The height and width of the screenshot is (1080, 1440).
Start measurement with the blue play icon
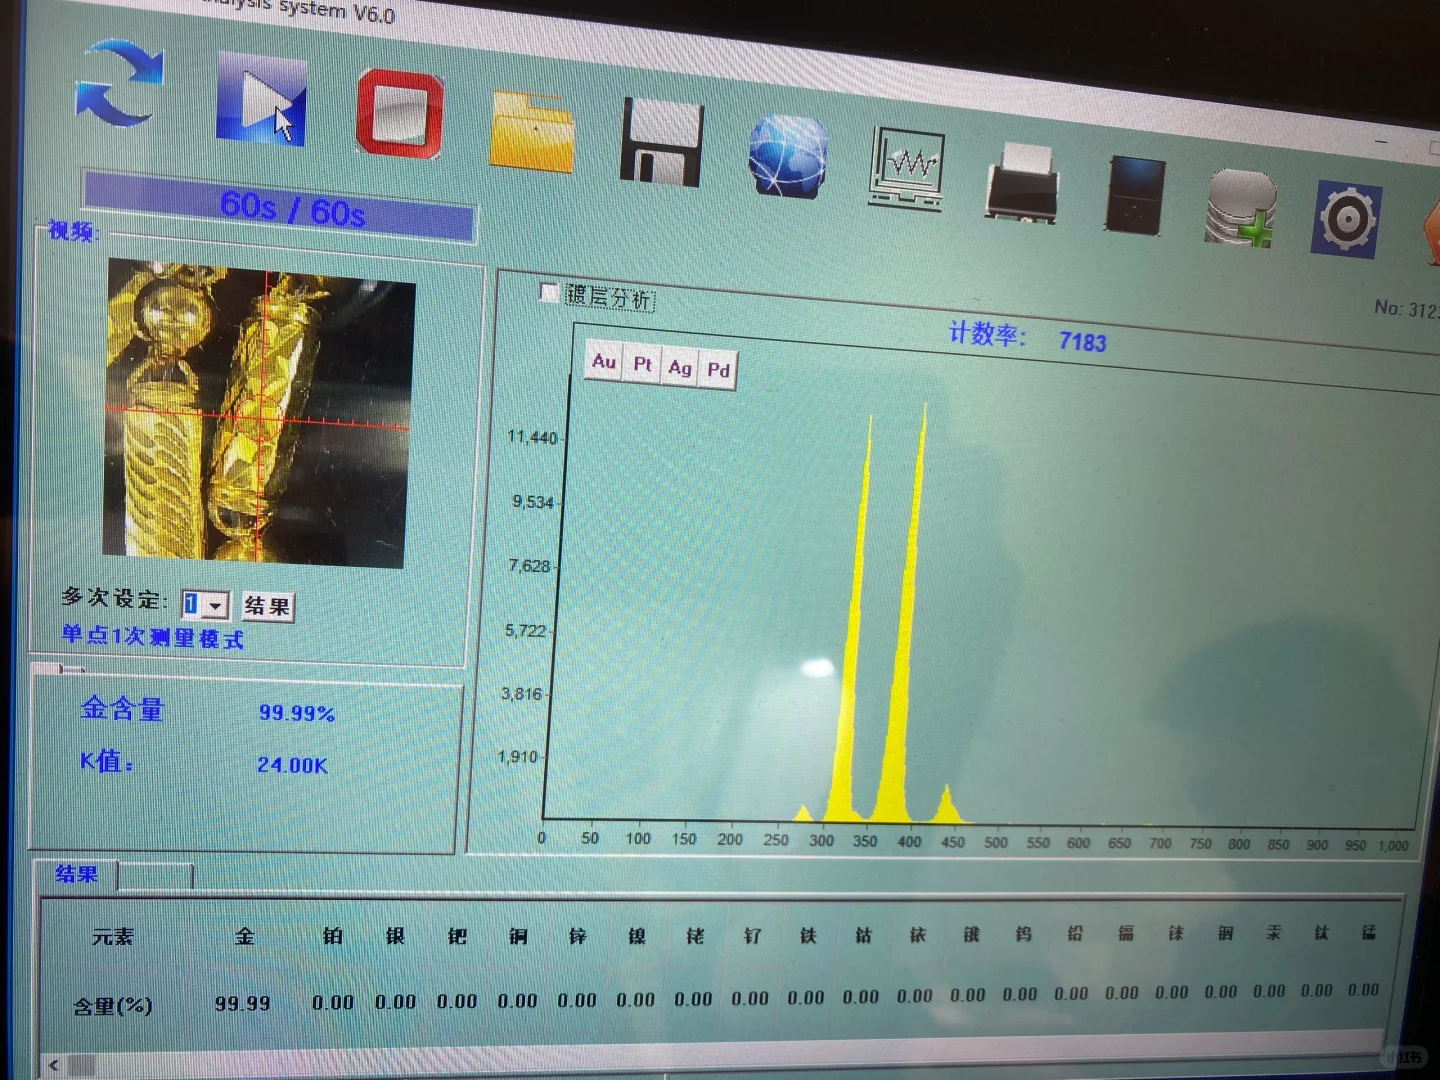click(261, 99)
